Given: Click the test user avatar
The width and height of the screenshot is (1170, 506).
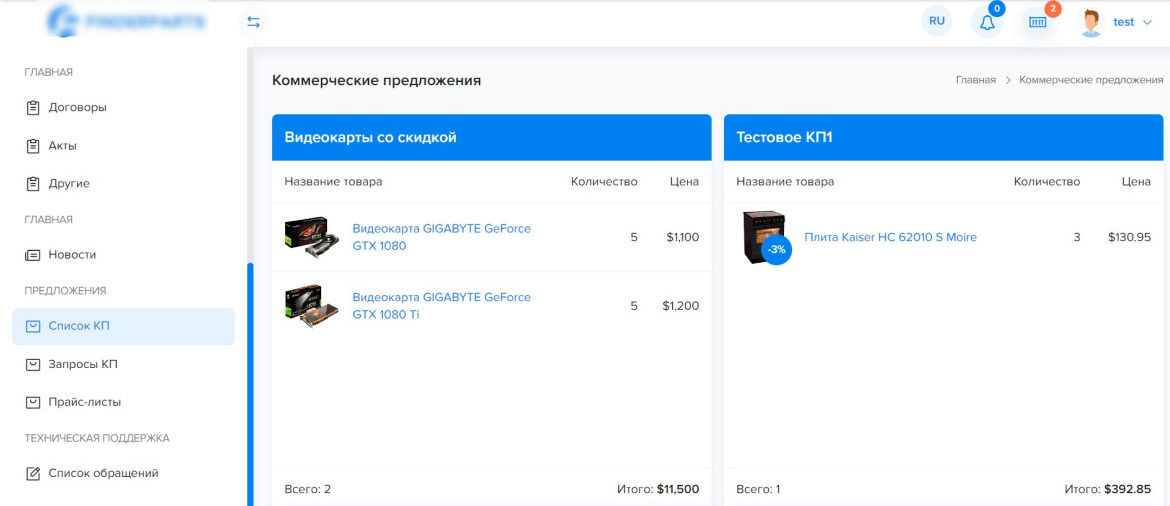Looking at the screenshot, I should click(1091, 22).
